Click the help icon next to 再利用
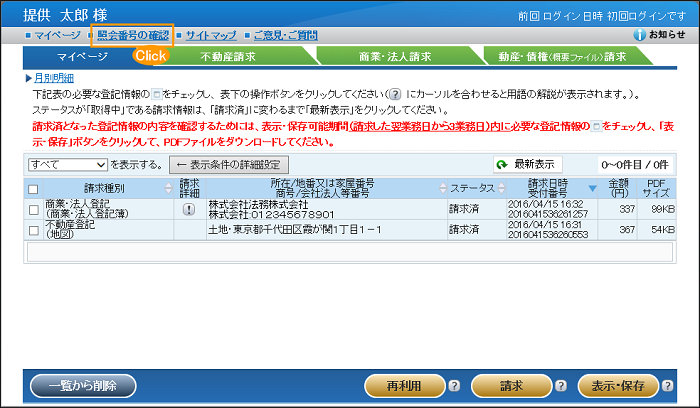700x408 pixels. pos(454,386)
